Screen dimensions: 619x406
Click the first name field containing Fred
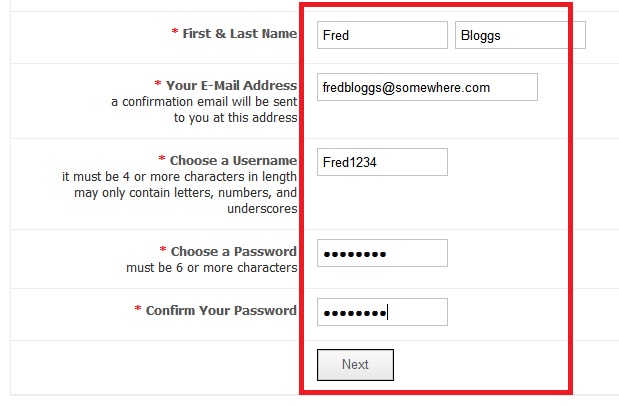coord(381,35)
